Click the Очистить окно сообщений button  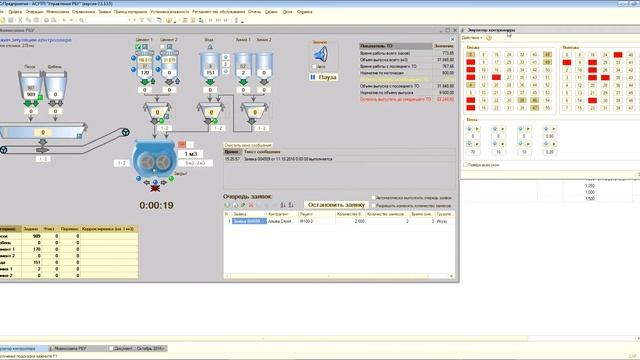point(248,145)
